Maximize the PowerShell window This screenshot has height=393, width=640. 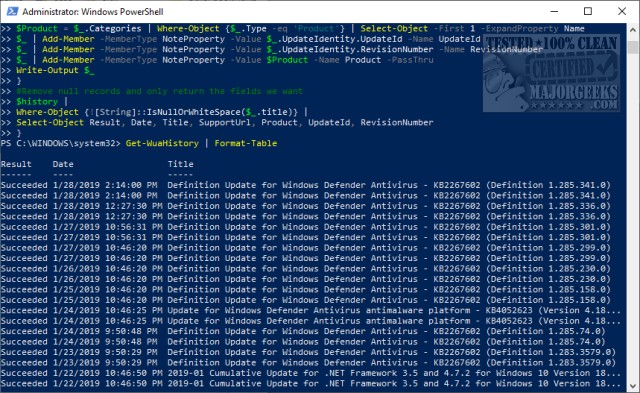(588, 11)
